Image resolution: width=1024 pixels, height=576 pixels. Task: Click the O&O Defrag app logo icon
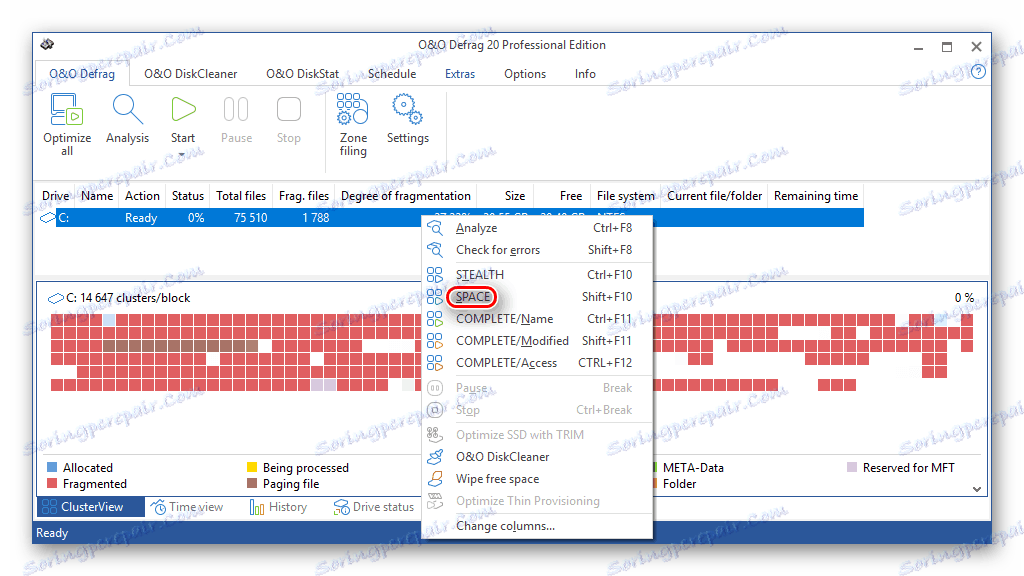(47, 44)
